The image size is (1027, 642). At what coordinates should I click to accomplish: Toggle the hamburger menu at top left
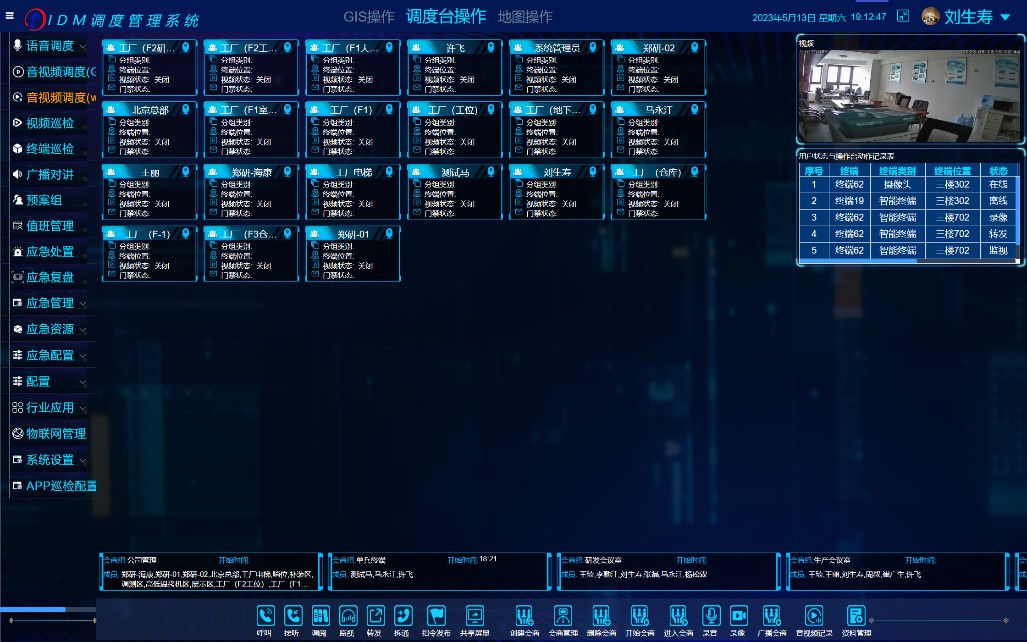click(10, 15)
